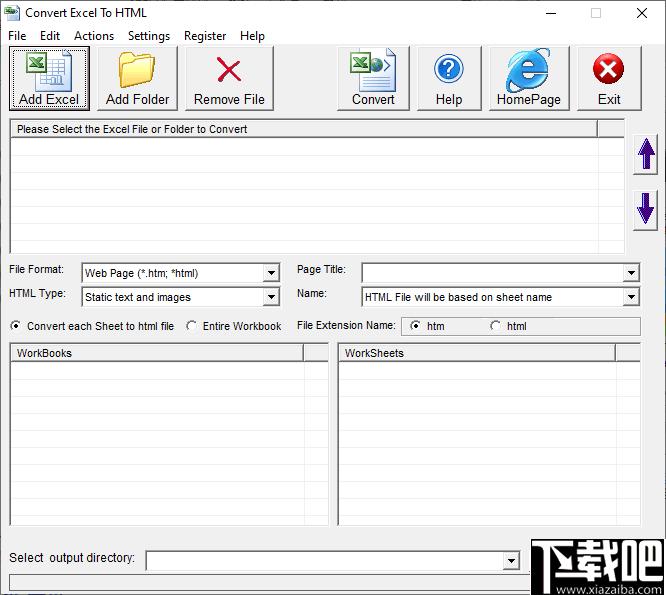Open the Actions menu
This screenshot has height=595, width=666.
pos(94,36)
